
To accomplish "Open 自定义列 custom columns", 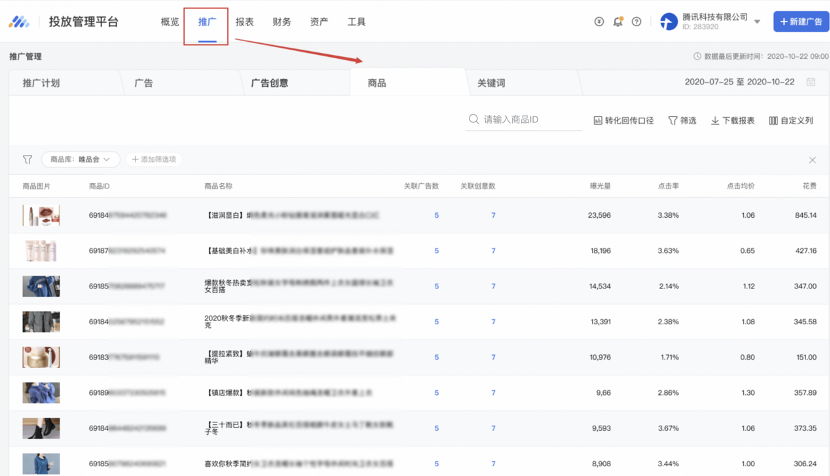I will point(791,120).
